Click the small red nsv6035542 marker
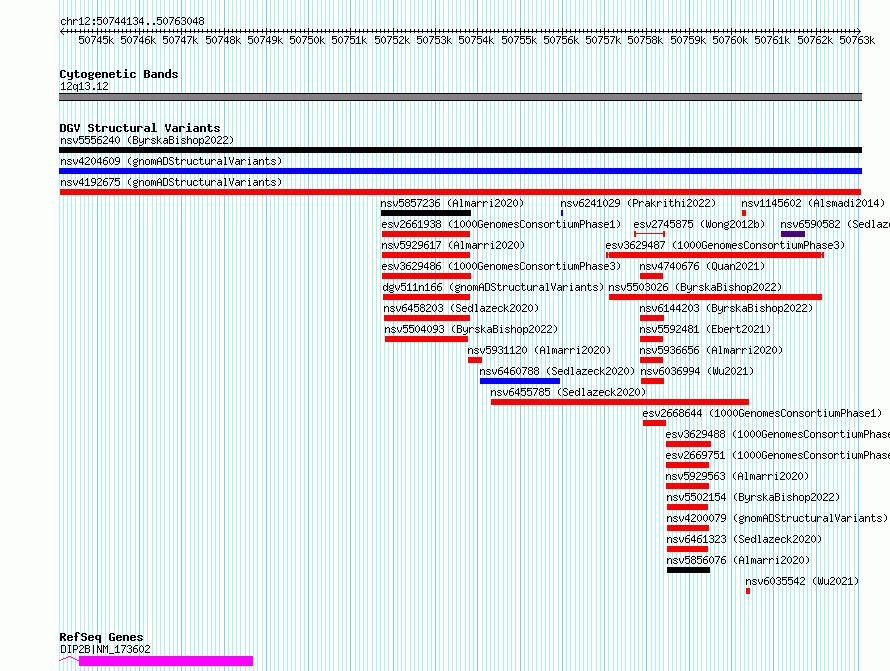This screenshot has width=890, height=671. tap(748, 591)
